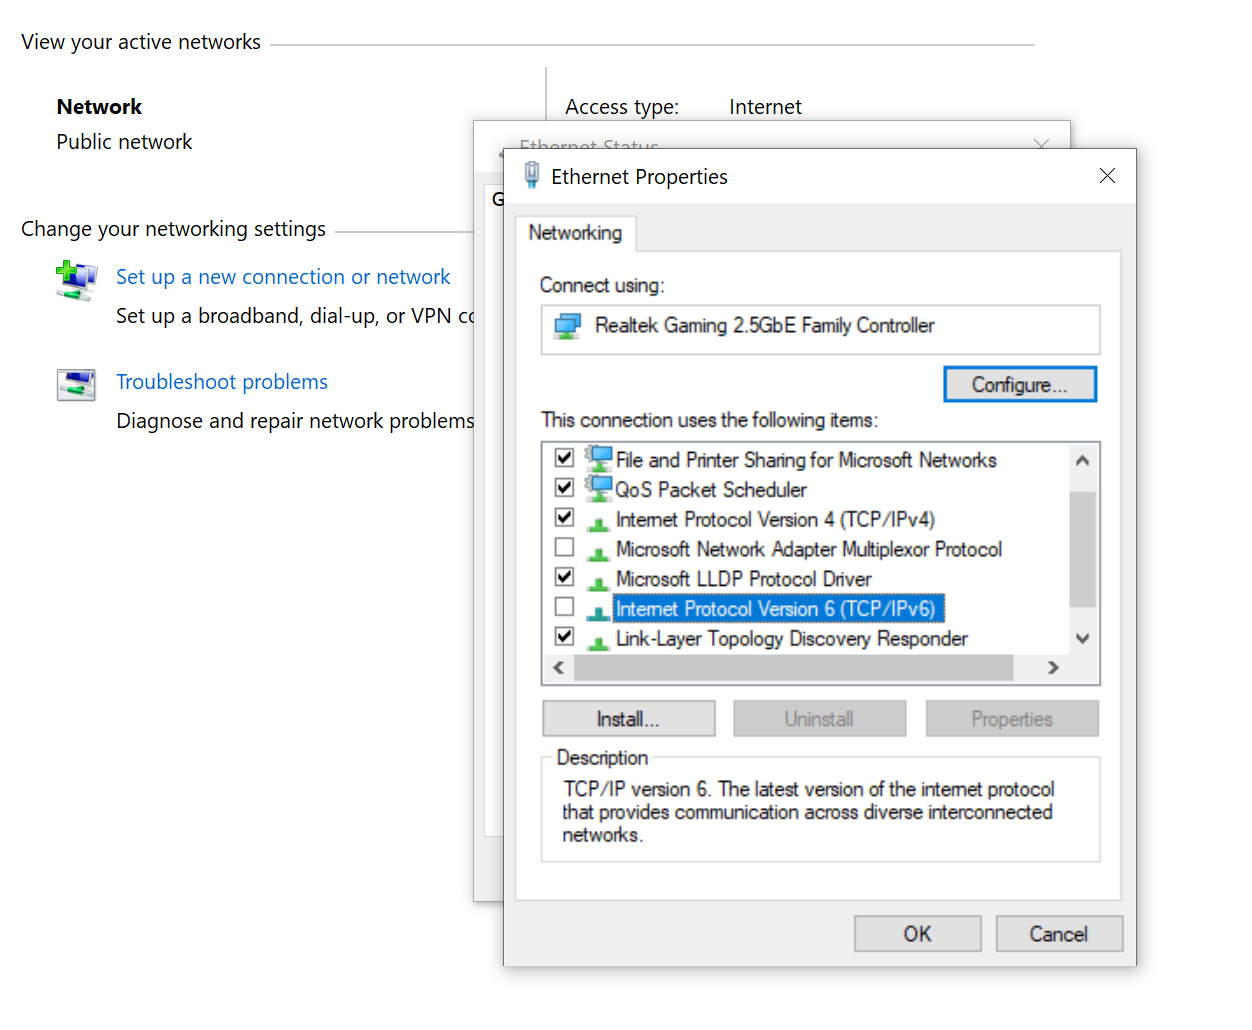Open Set up a new connection link
This screenshot has width=1252, height=1030.
point(283,277)
